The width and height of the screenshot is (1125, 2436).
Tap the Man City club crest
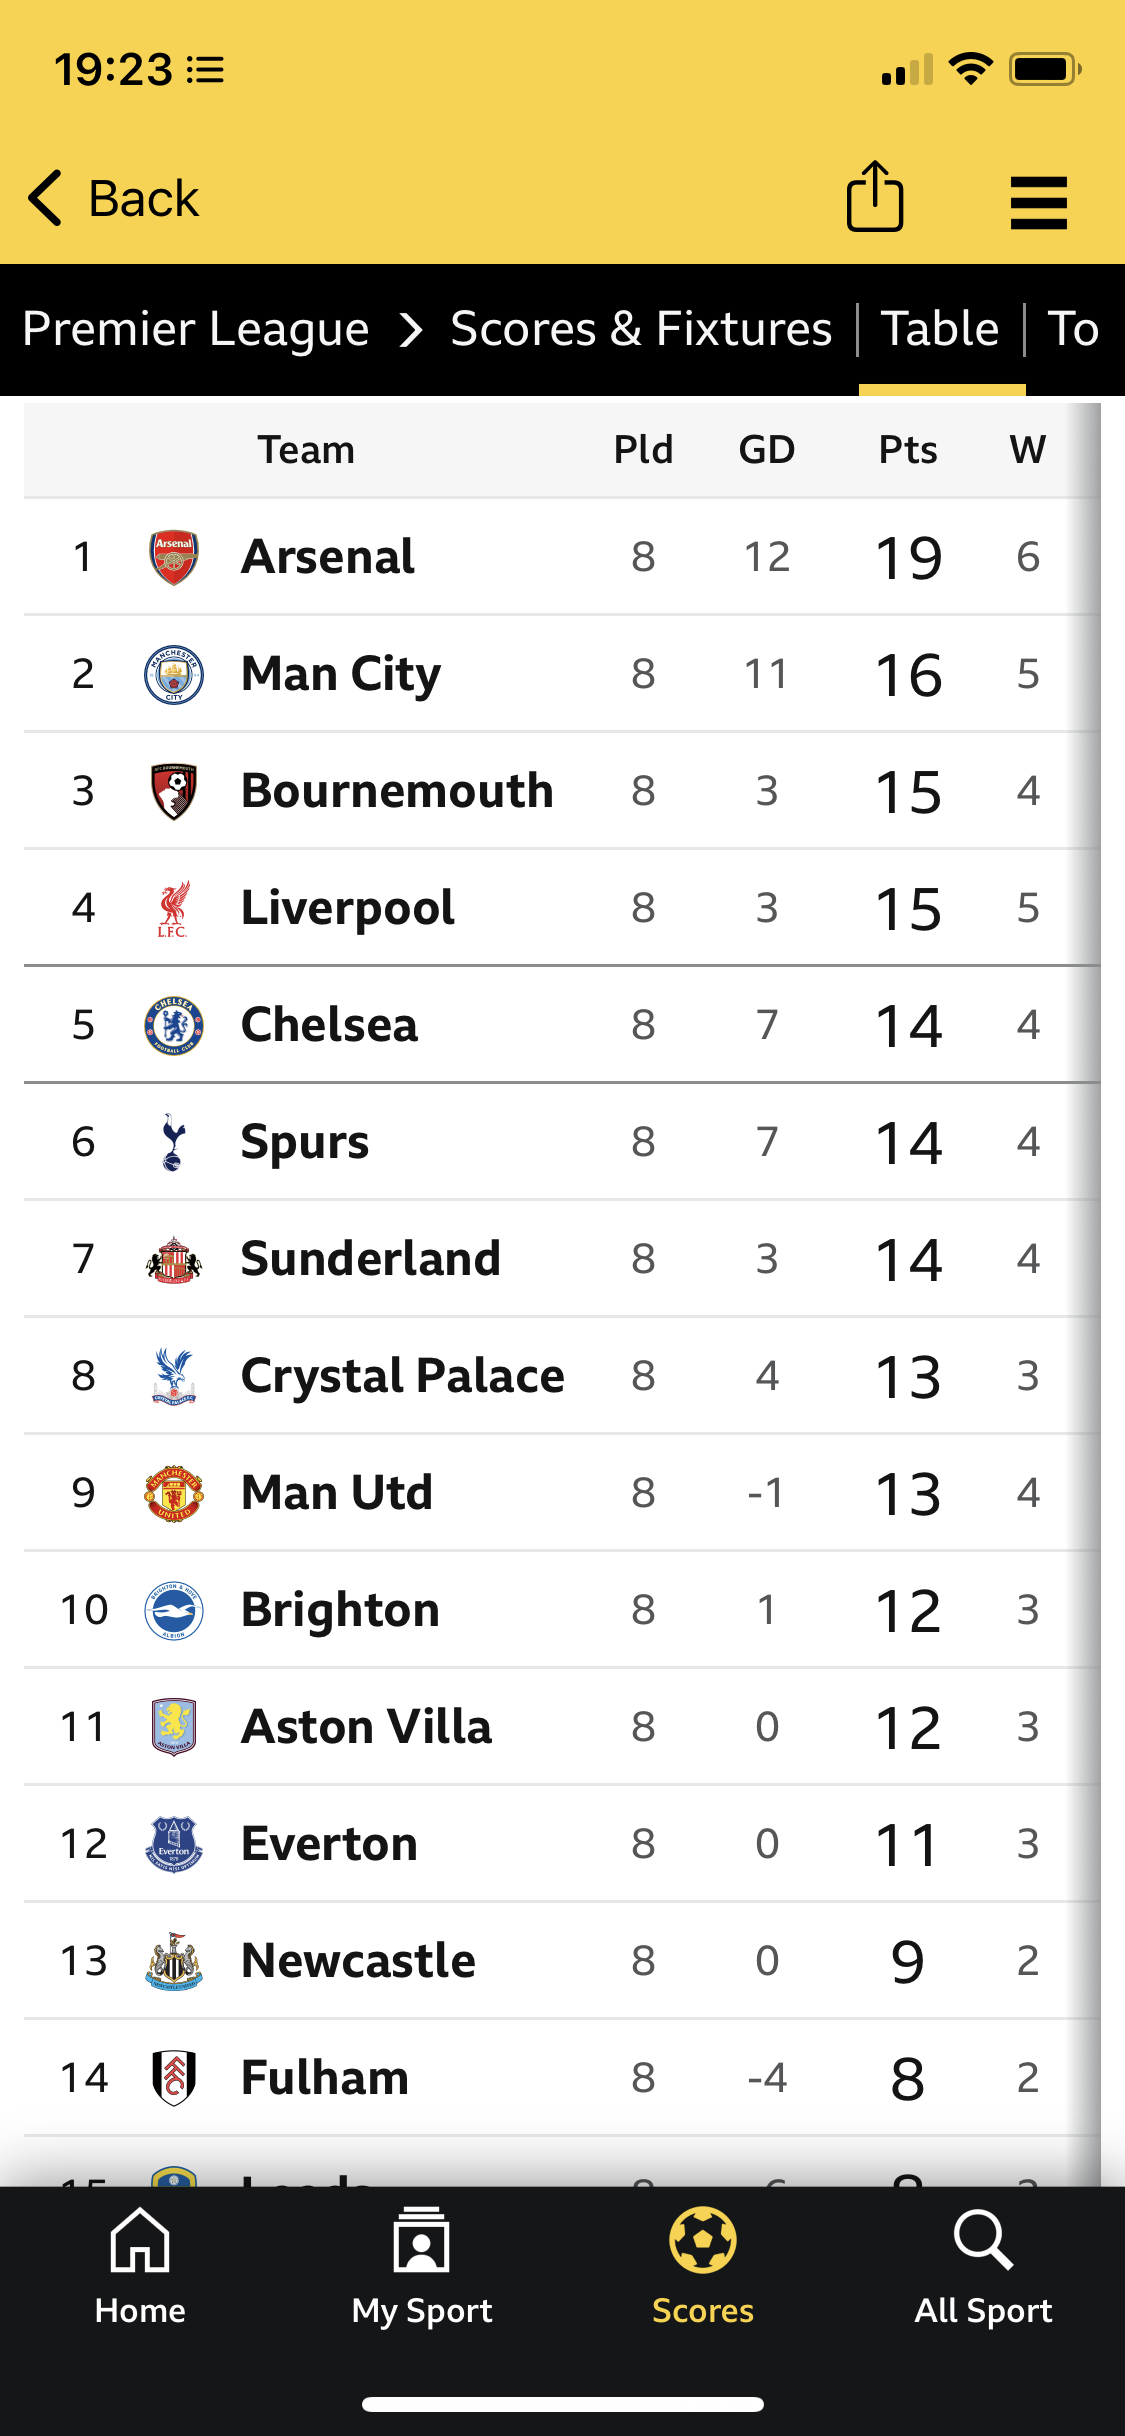tap(174, 674)
